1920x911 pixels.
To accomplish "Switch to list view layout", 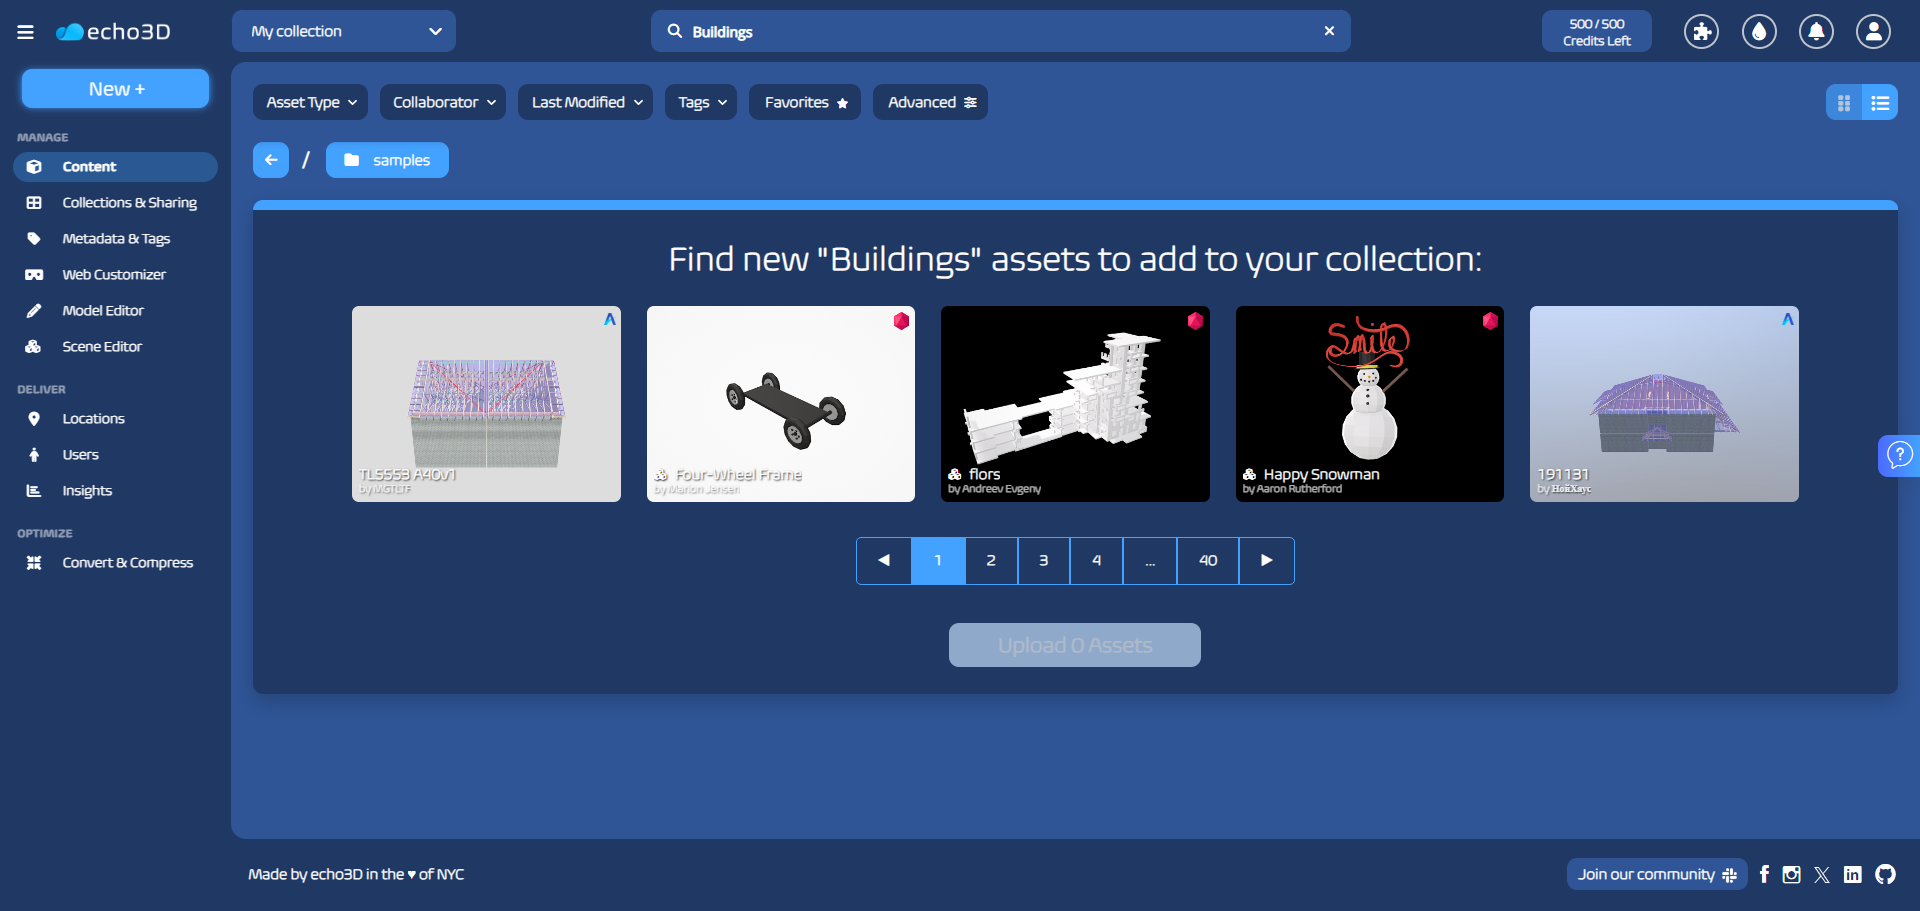I will click(x=1880, y=103).
